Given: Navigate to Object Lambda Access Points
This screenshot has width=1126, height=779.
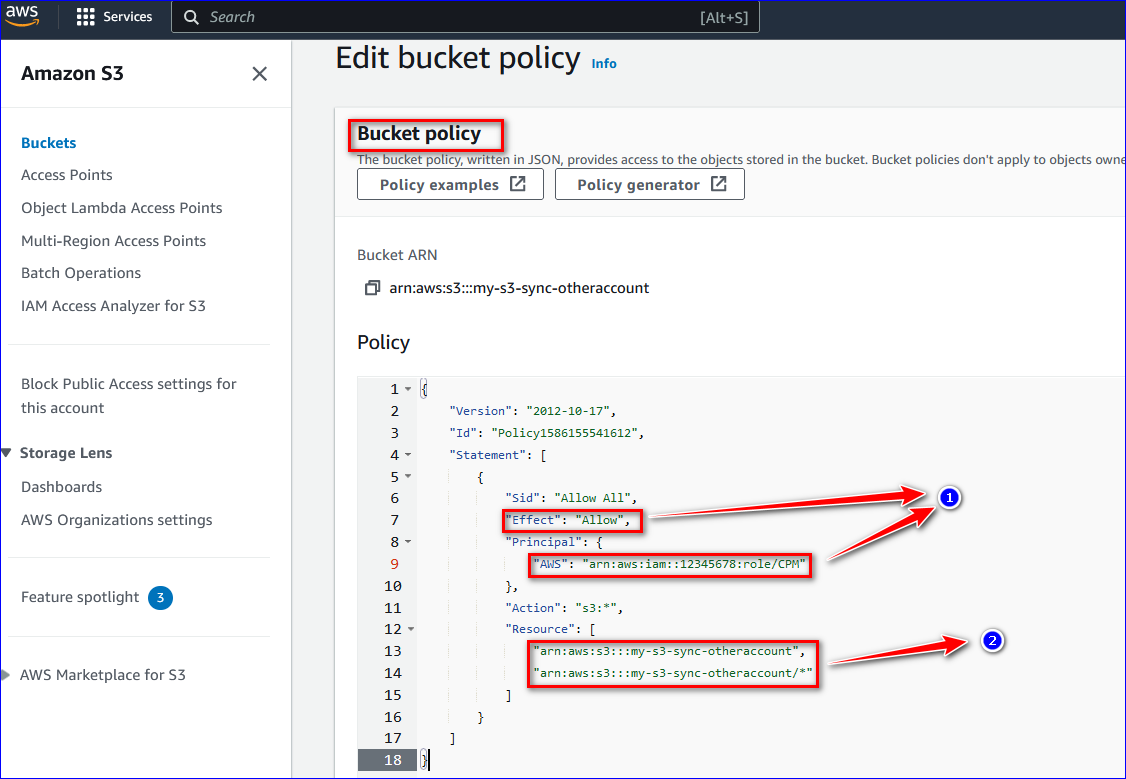Looking at the screenshot, I should click(121, 208).
